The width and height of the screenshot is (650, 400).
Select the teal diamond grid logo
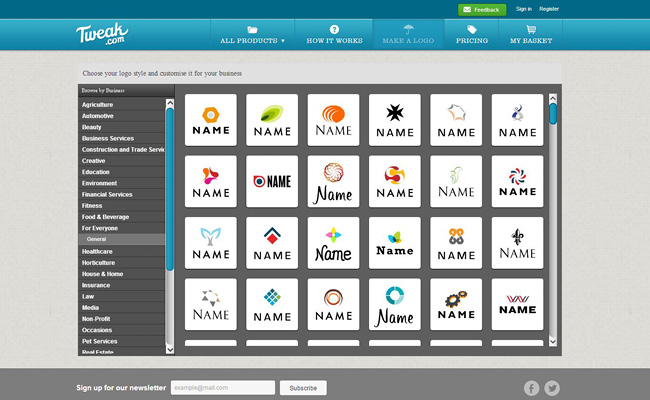[272, 304]
